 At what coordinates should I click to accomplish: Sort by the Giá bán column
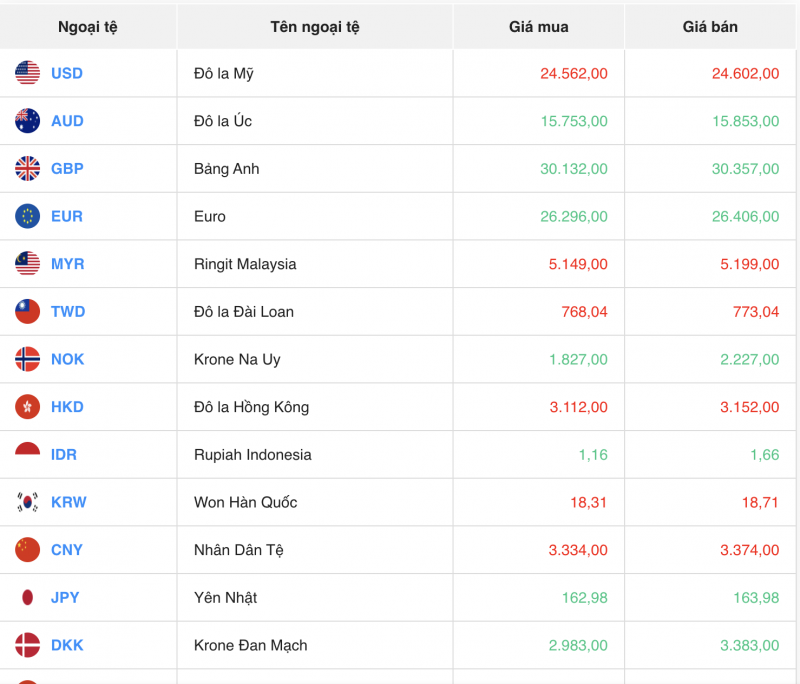pyautogui.click(x=710, y=27)
